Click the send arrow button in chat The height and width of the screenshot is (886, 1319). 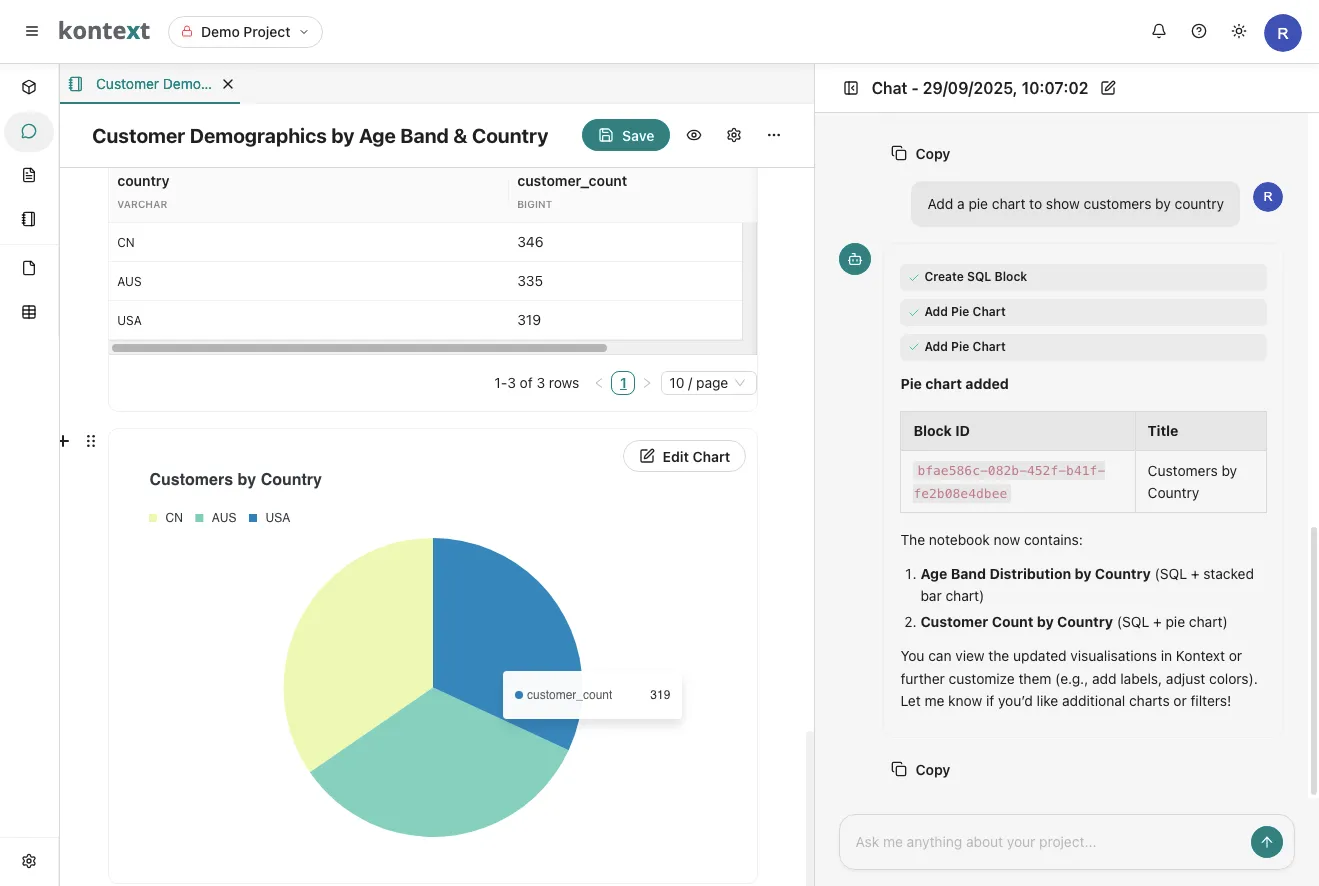(x=1266, y=842)
